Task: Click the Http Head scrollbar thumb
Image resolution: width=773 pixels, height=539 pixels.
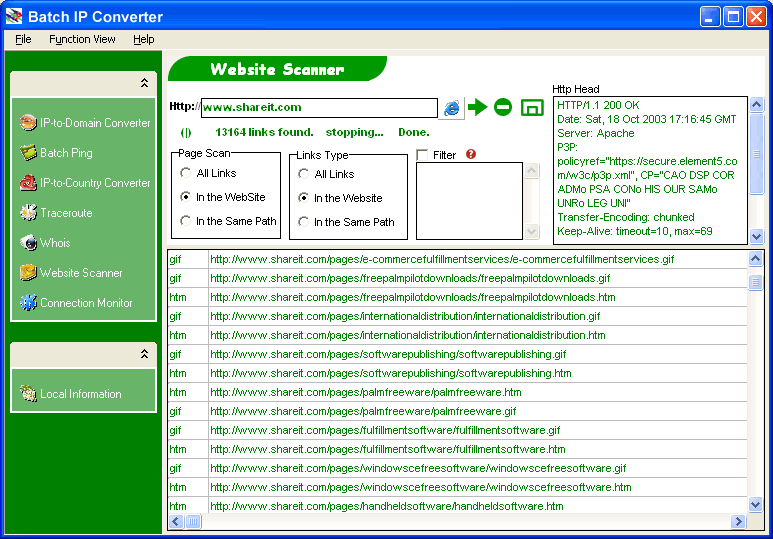Action: coord(757,153)
